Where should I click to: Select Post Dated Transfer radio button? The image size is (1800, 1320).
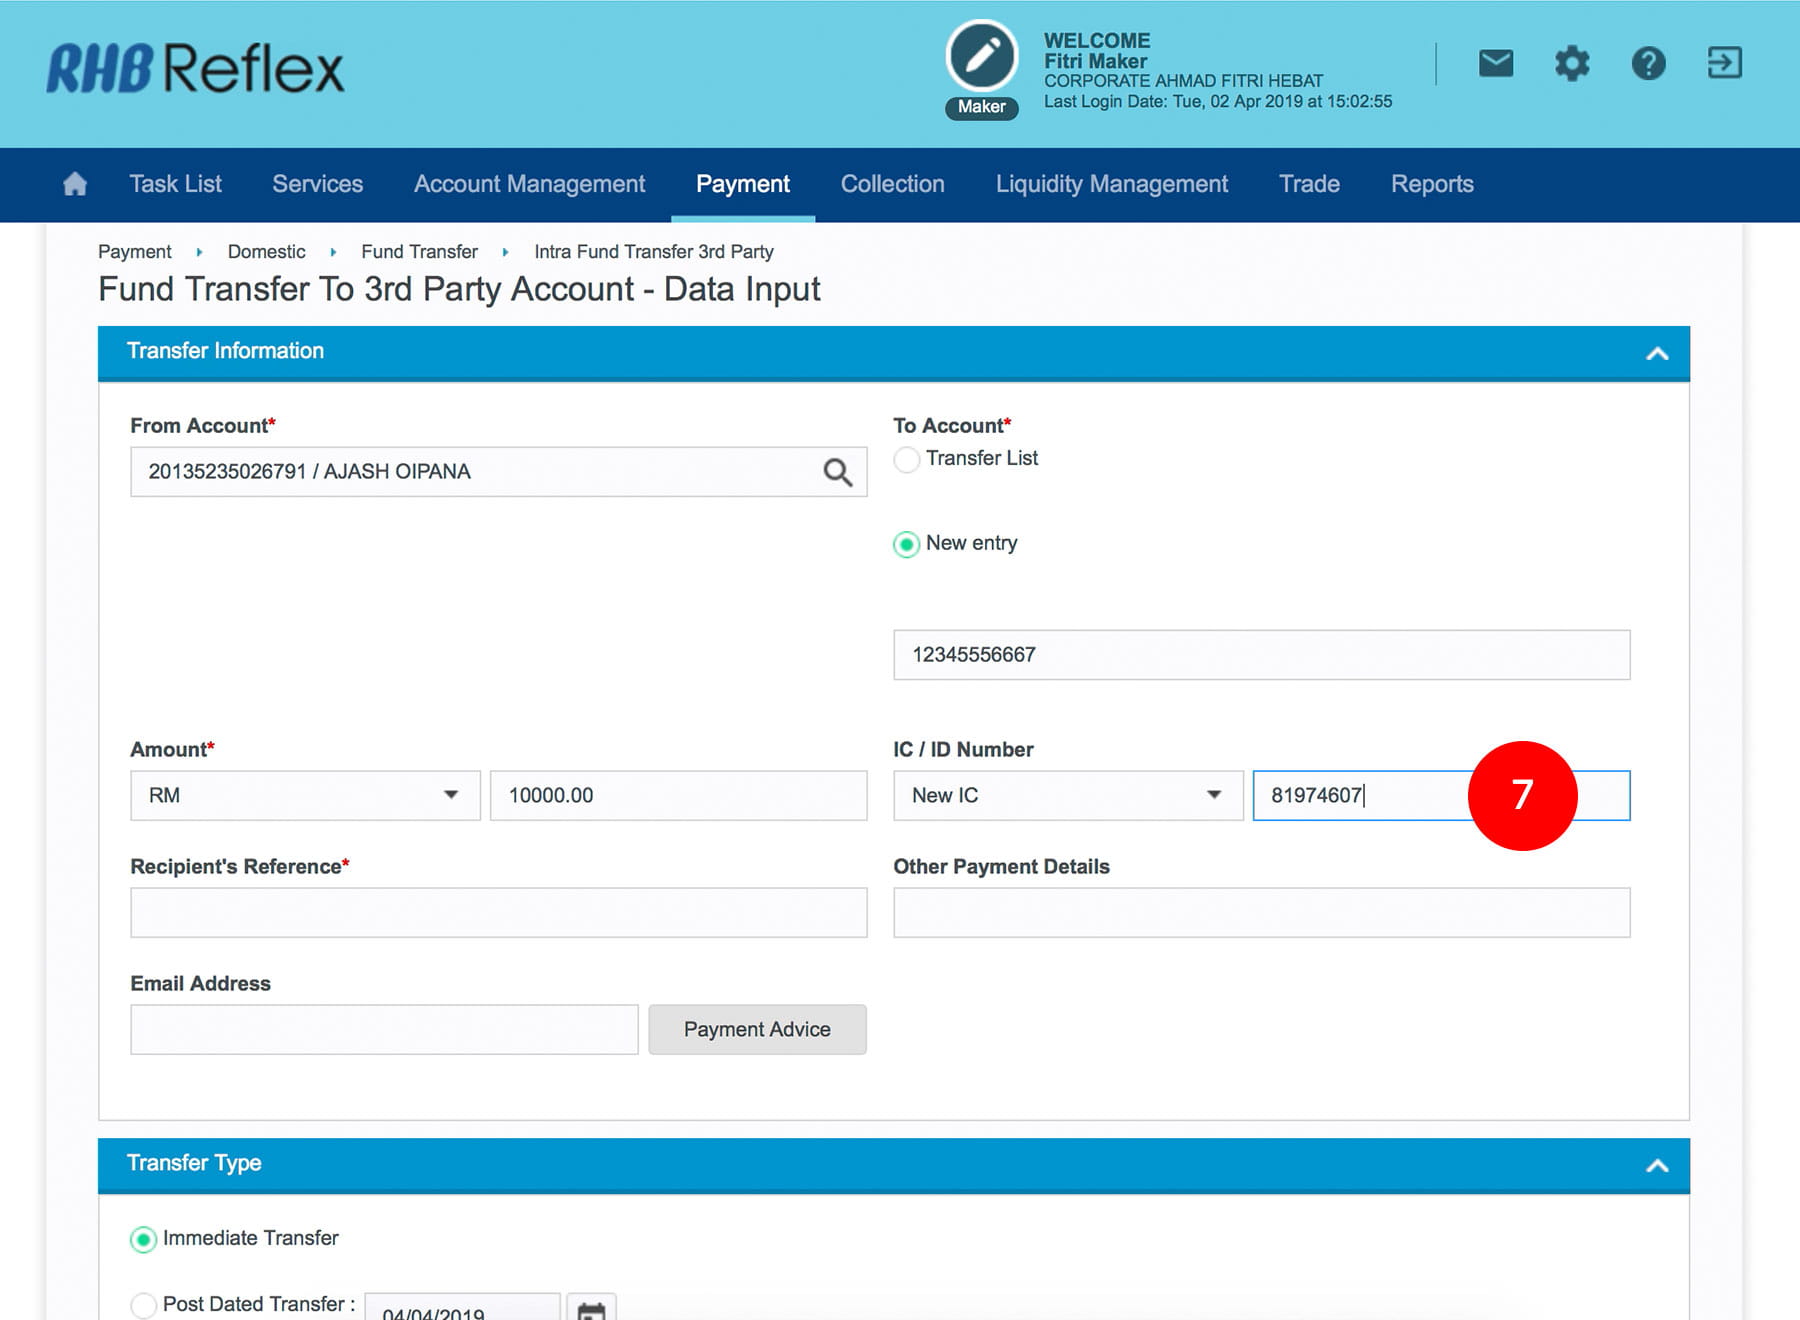pyautogui.click(x=144, y=1304)
